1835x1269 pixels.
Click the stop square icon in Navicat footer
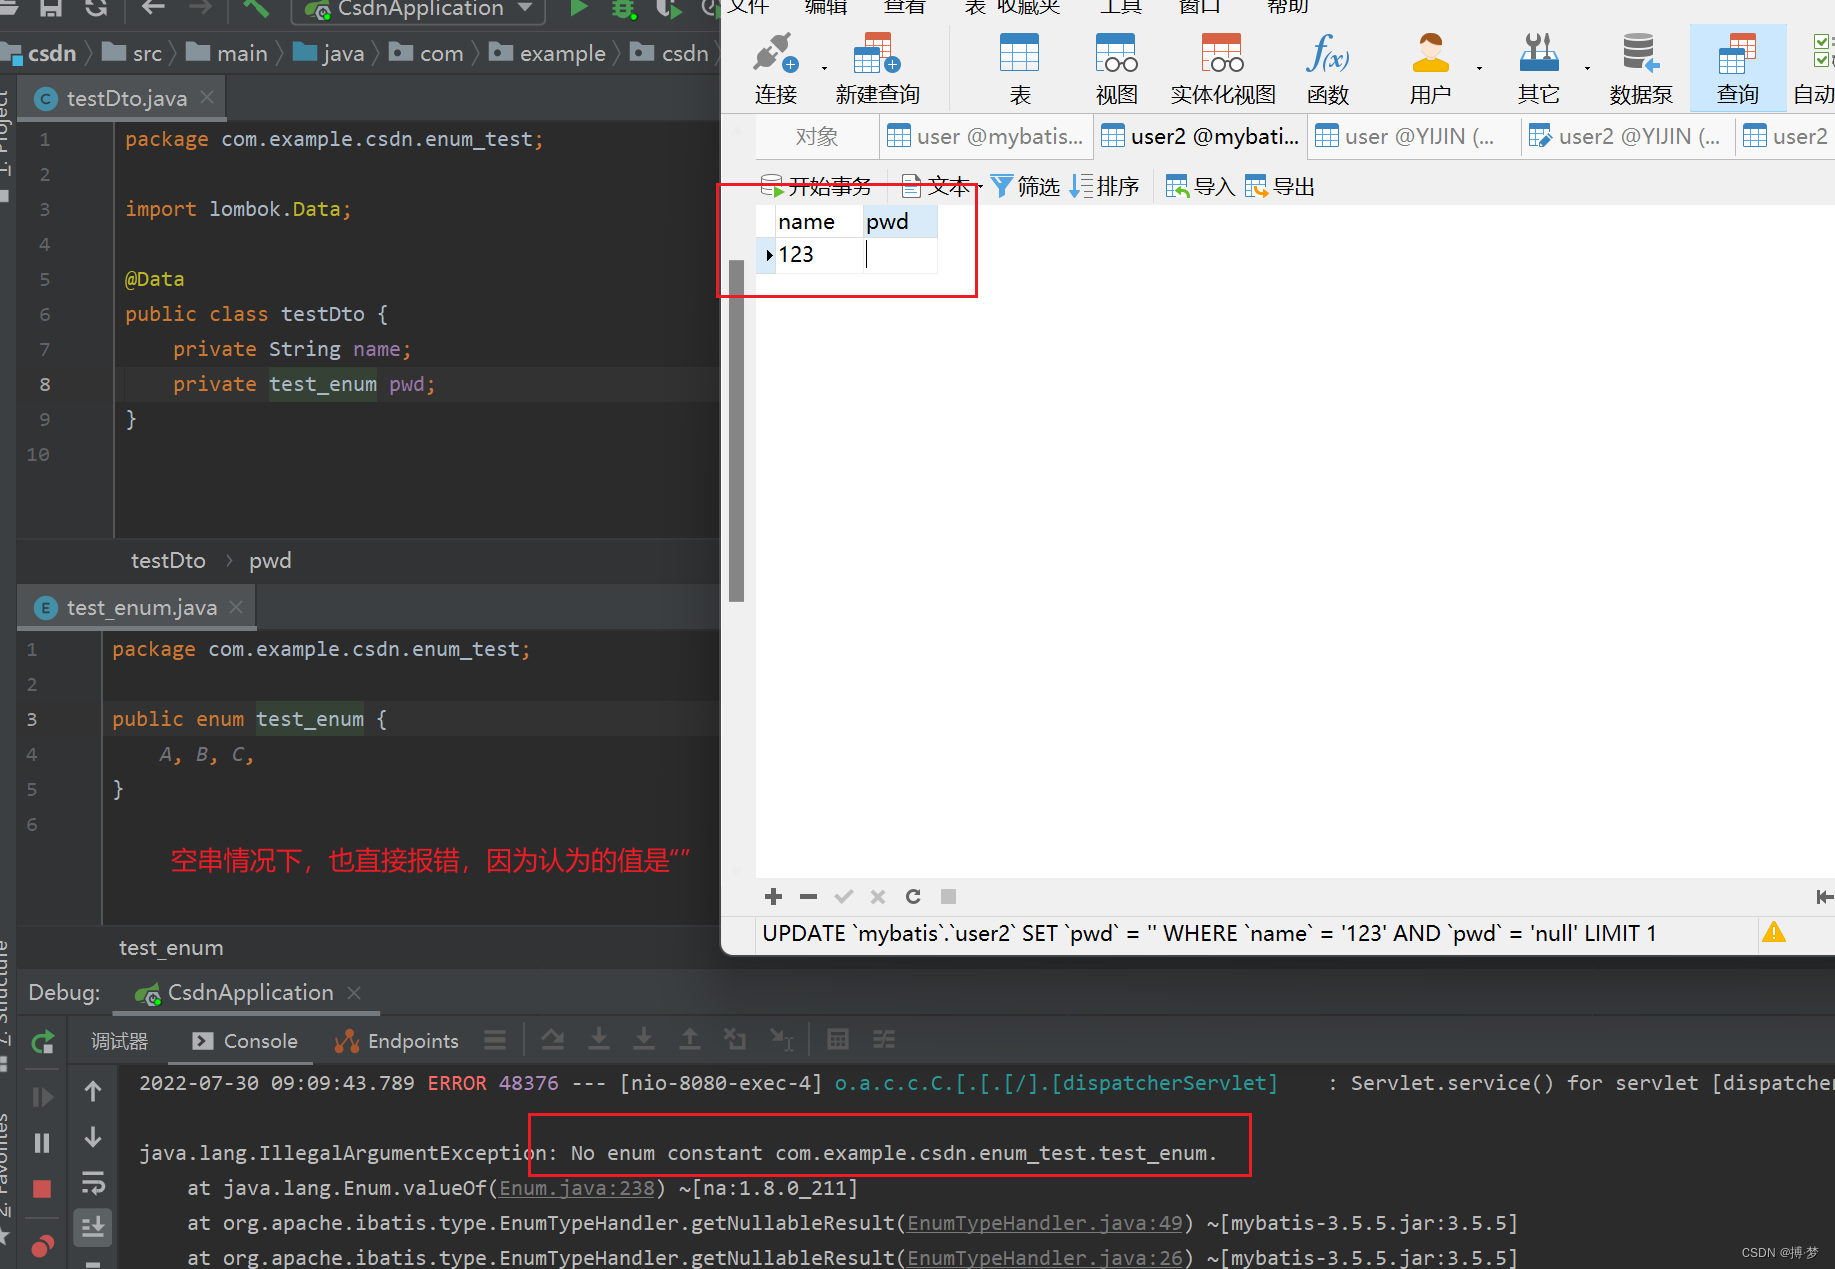pyautogui.click(x=949, y=896)
